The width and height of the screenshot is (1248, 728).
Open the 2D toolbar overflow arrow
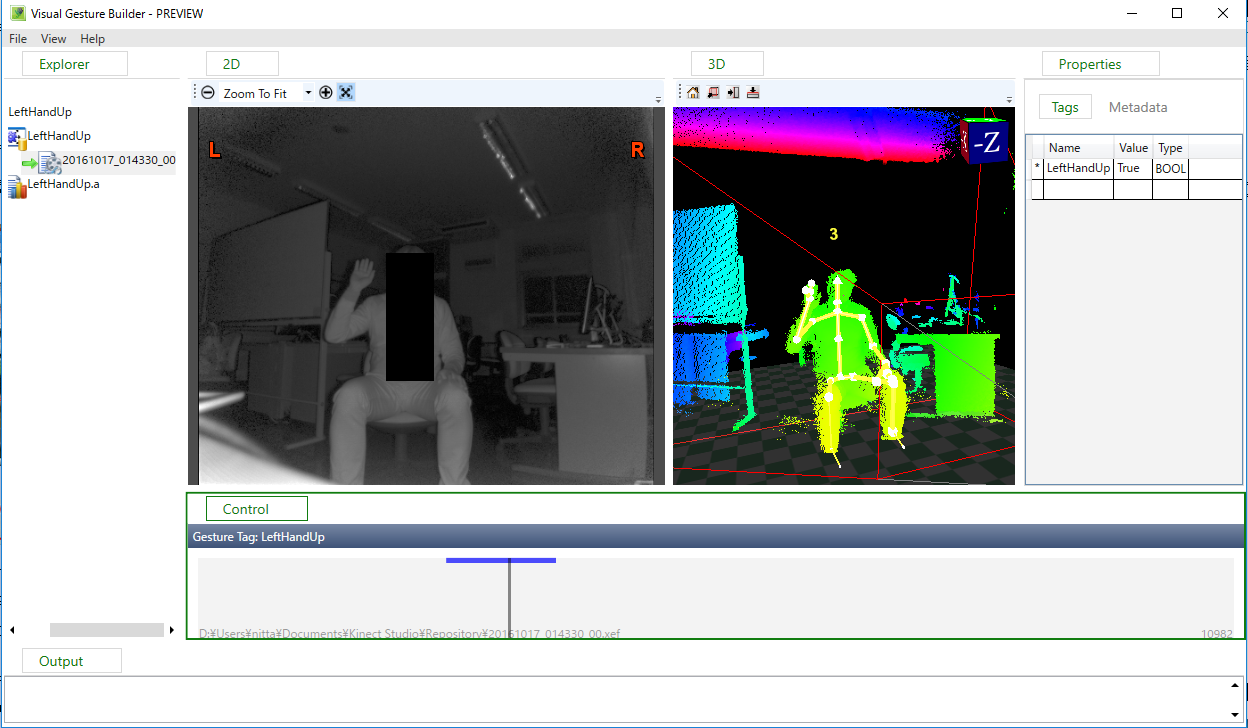click(658, 100)
